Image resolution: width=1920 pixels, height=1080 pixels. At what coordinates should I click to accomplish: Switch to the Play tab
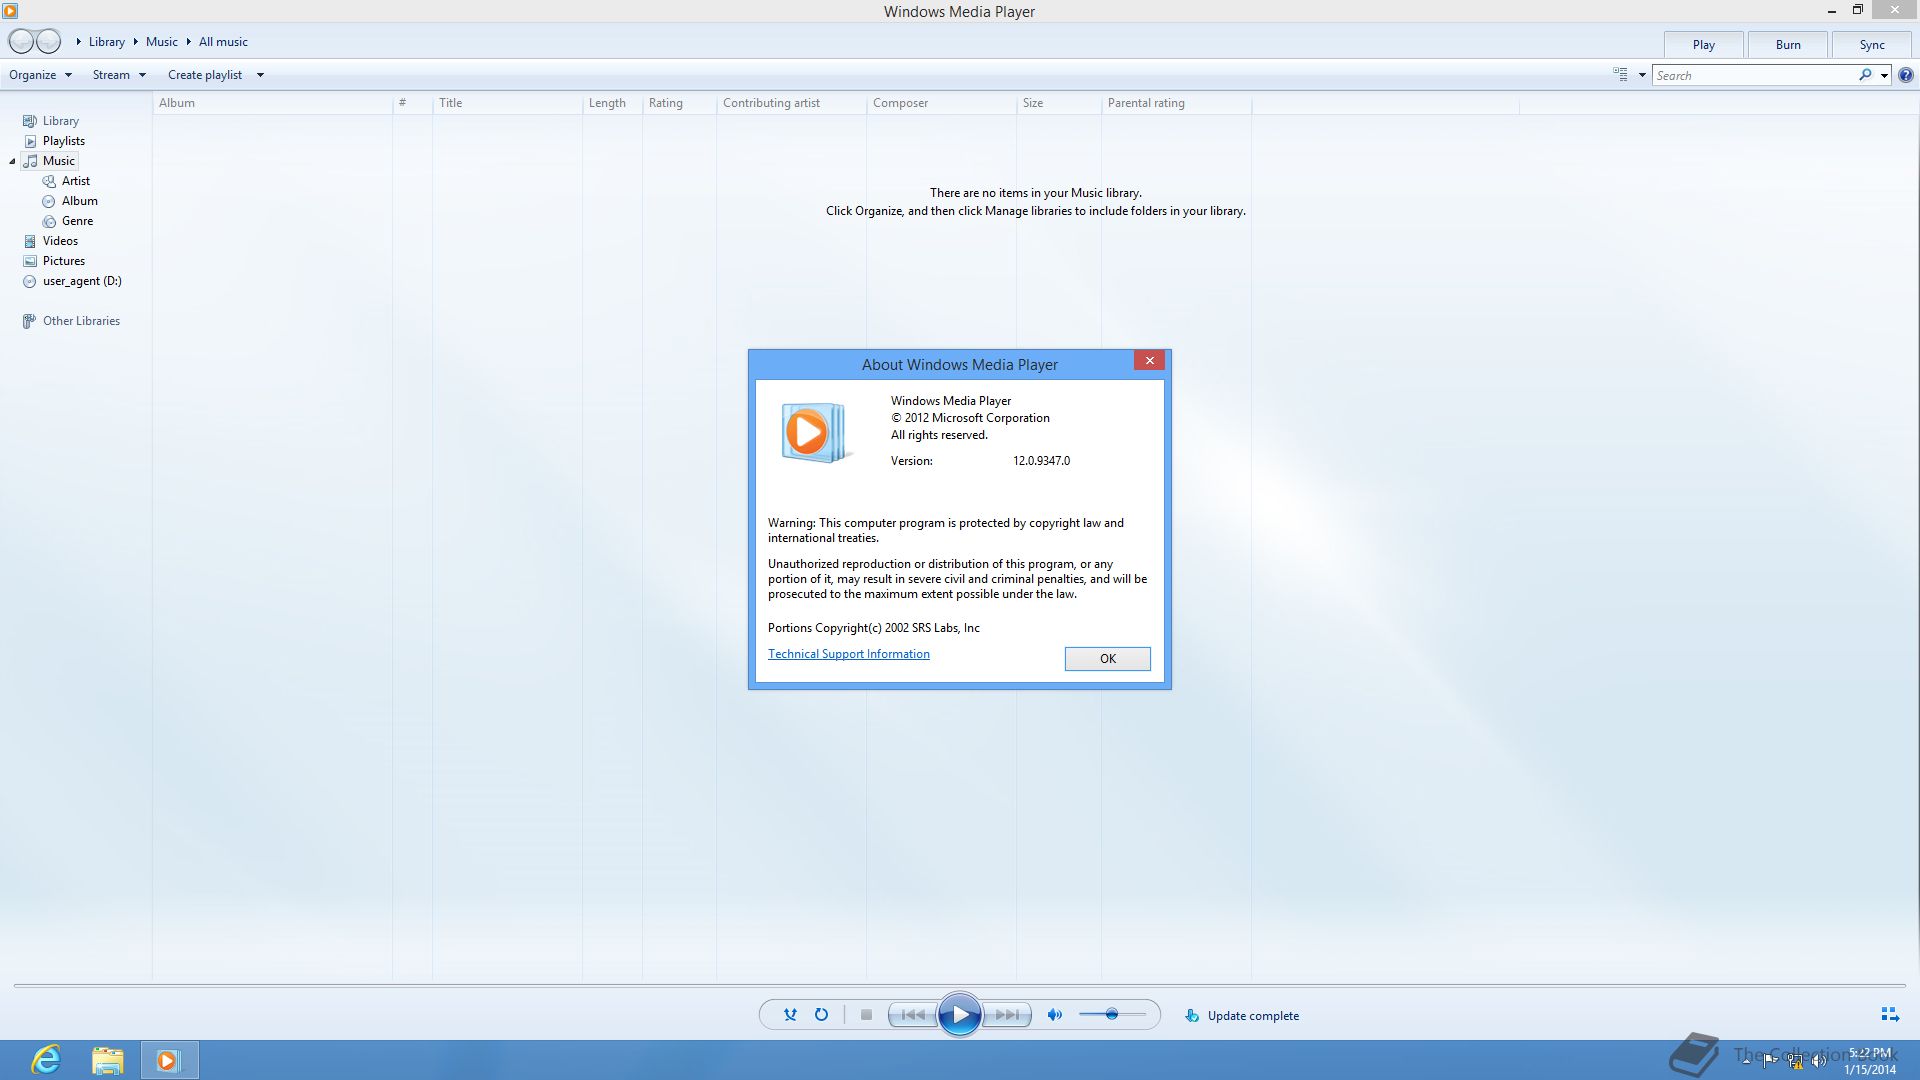(1704, 45)
